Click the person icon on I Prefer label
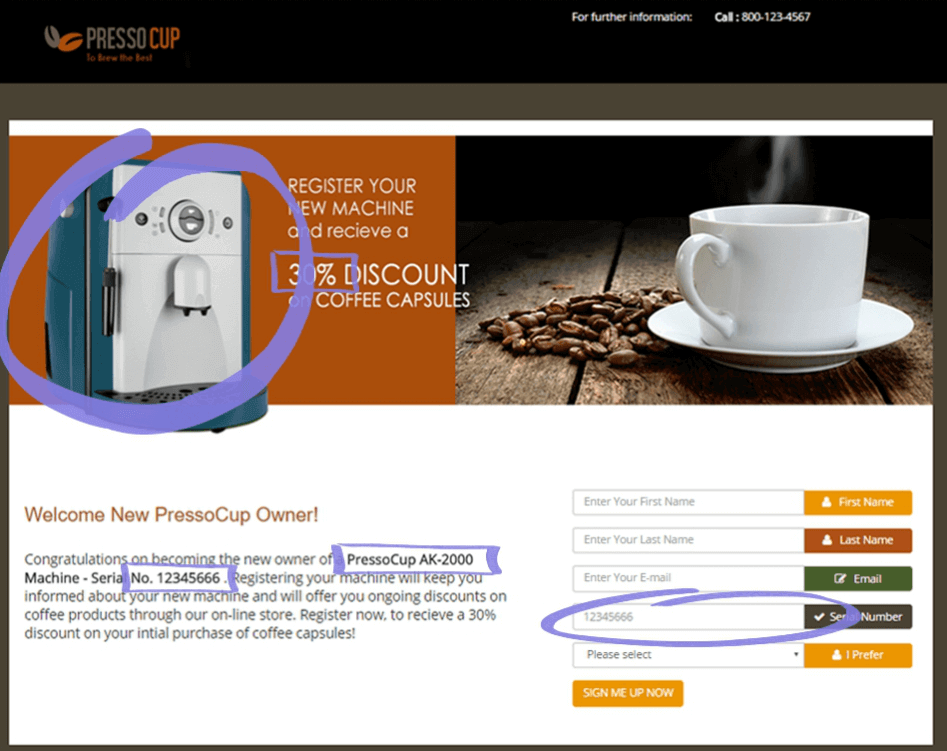This screenshot has height=751, width=947. pos(836,655)
